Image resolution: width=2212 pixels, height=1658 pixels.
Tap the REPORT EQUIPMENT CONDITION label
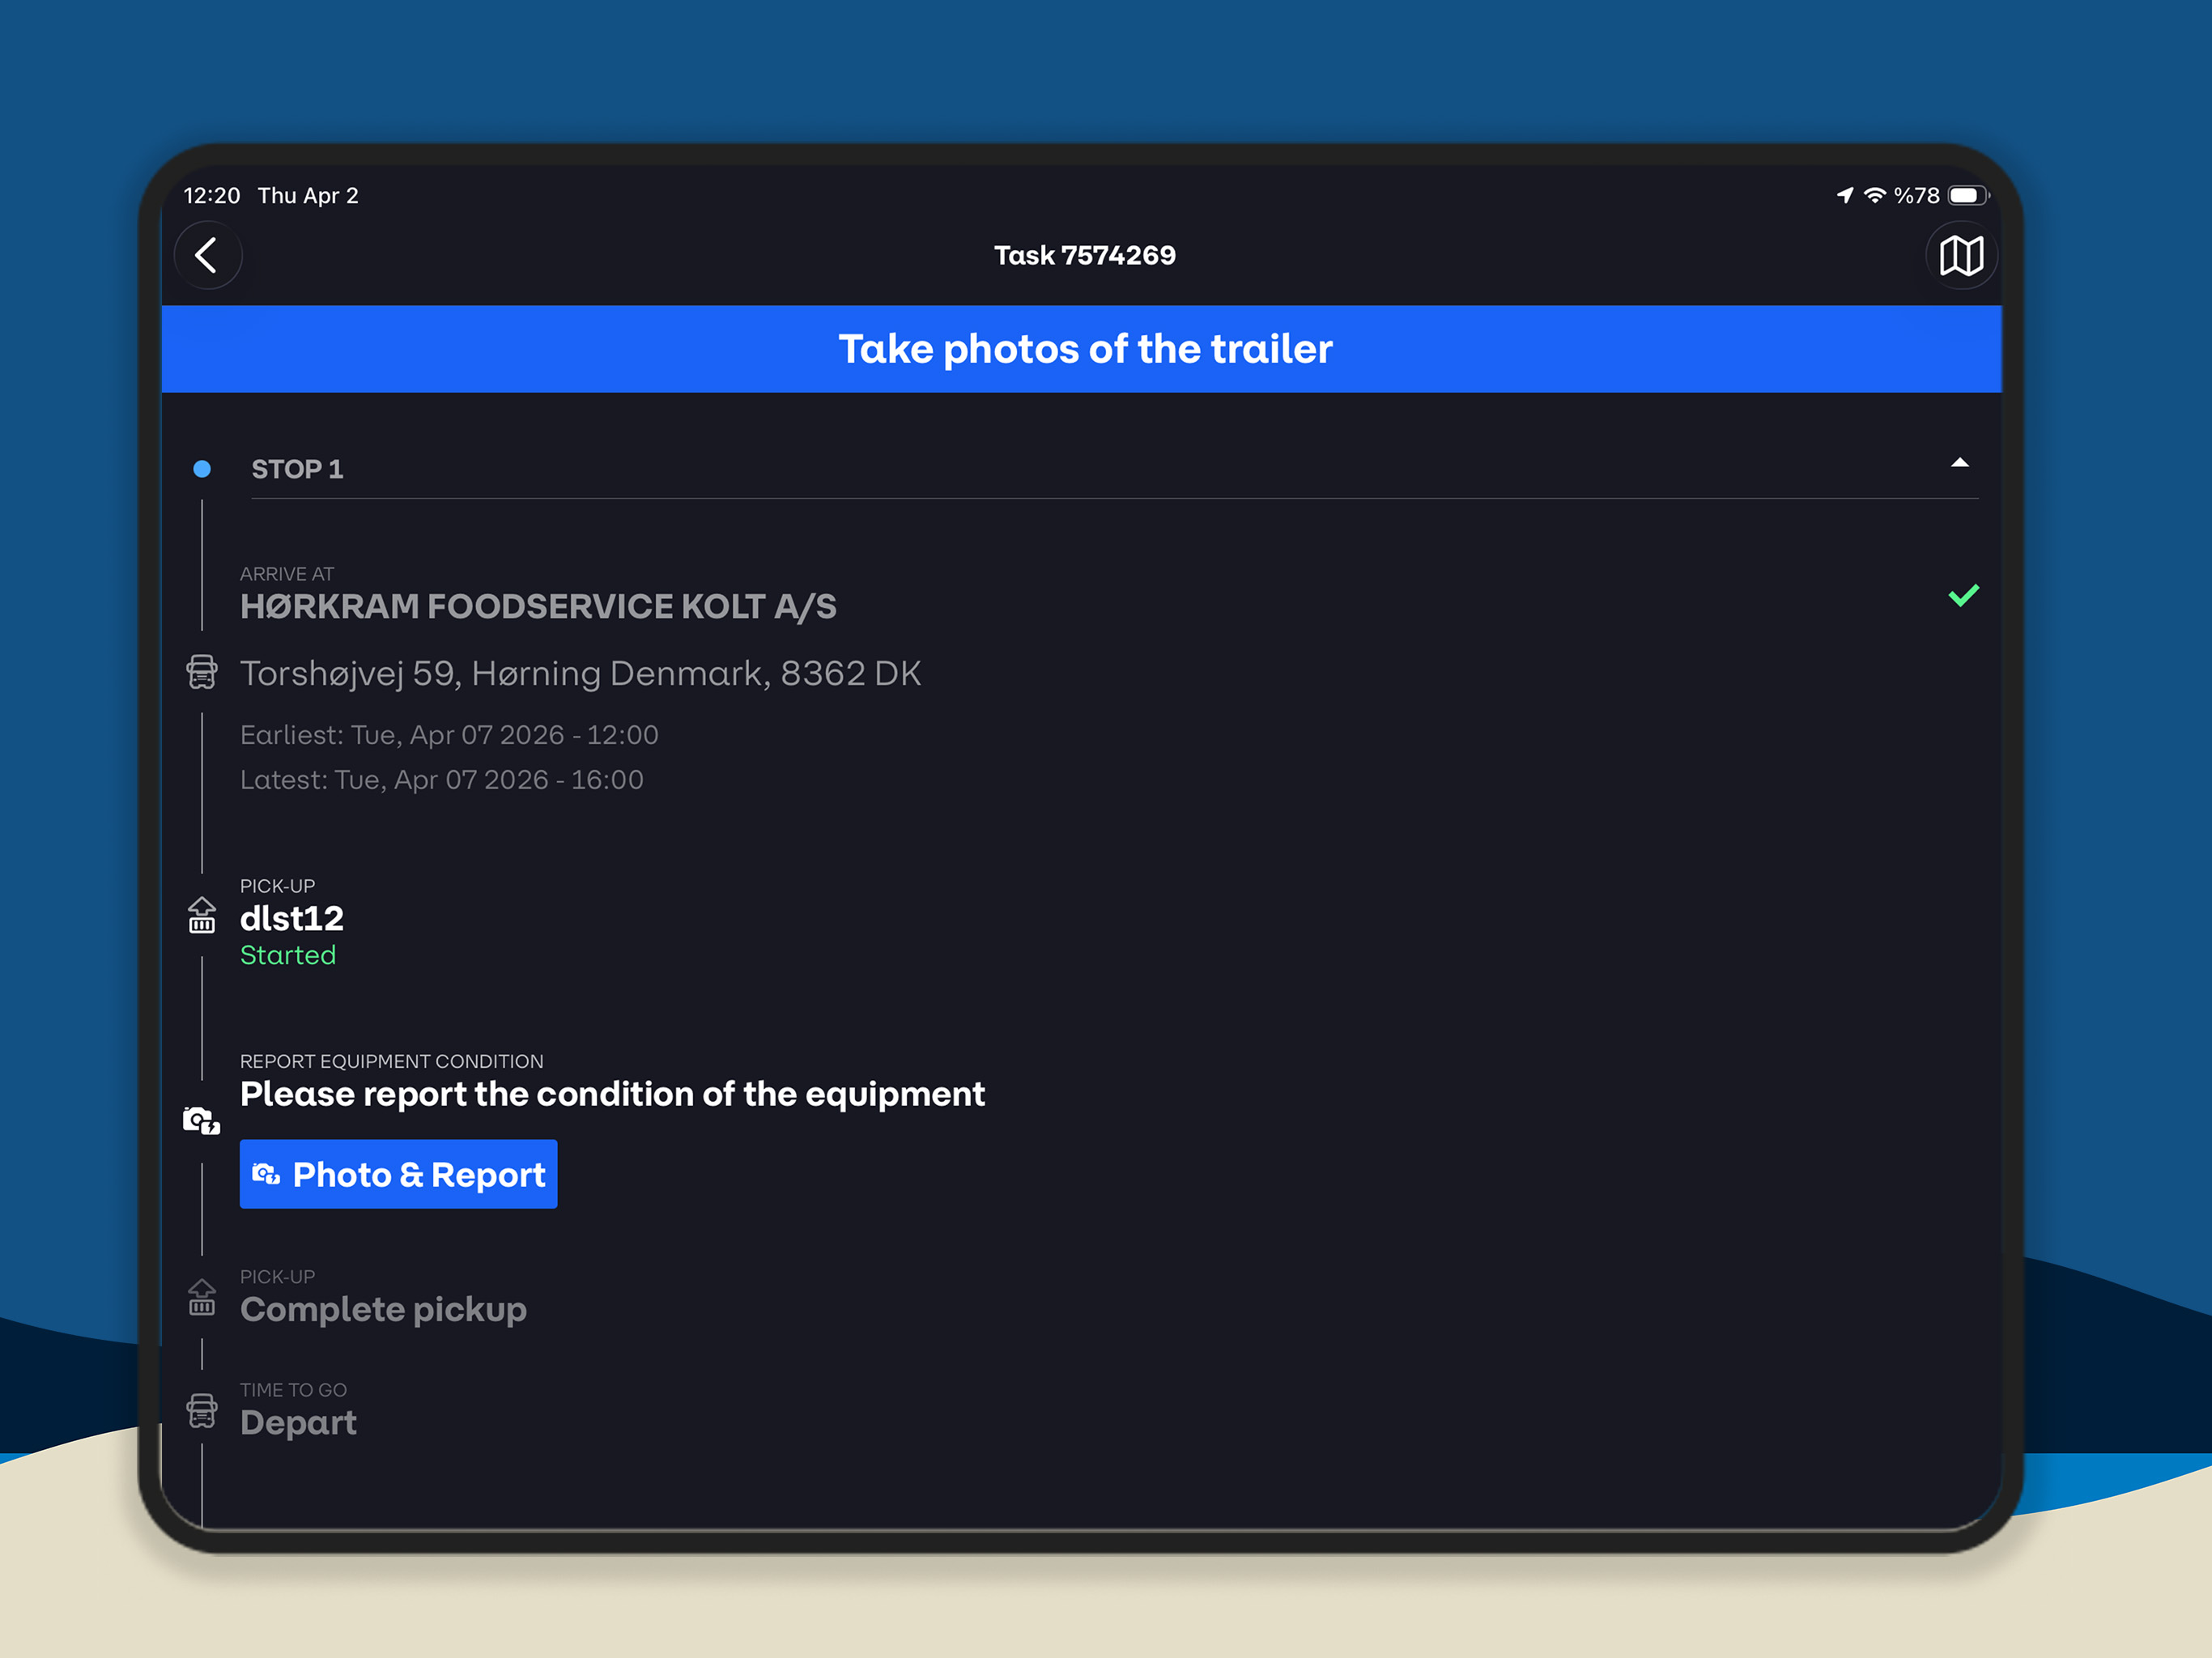click(x=392, y=1061)
